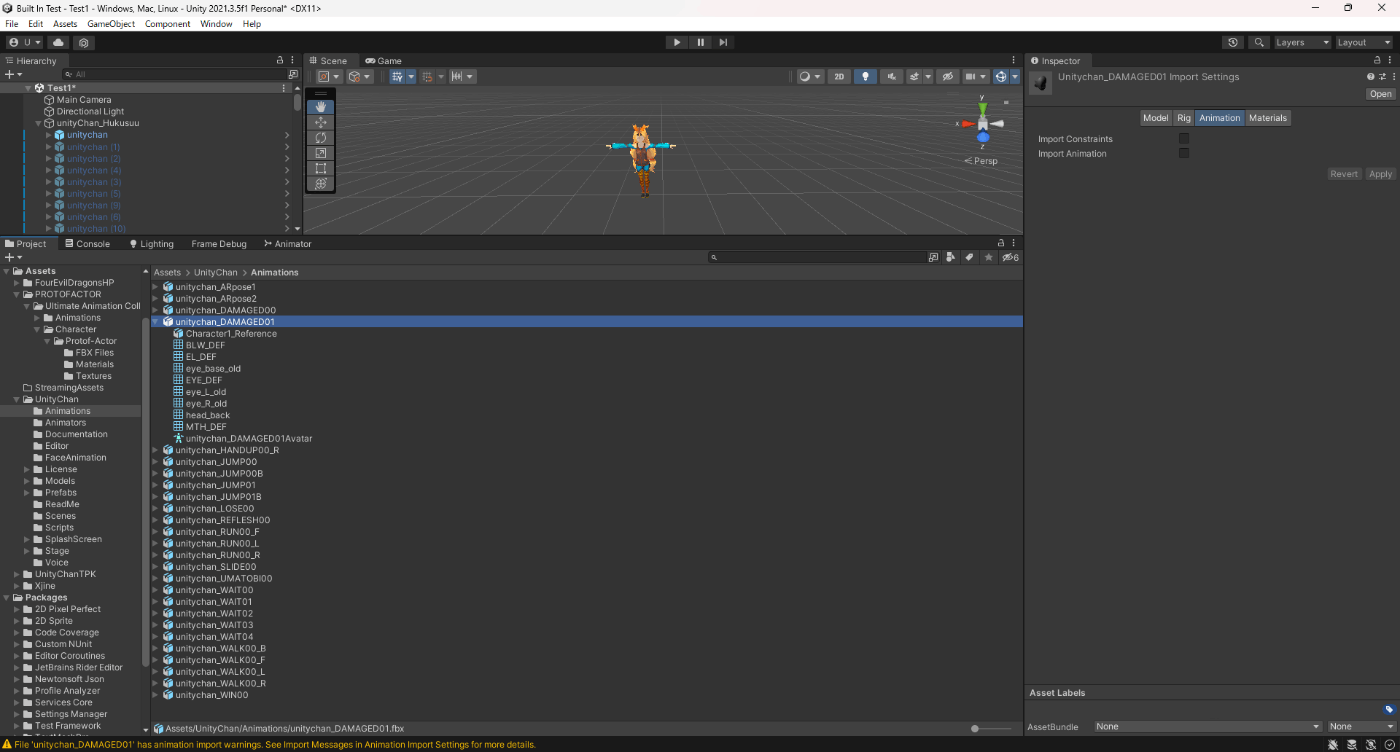Select the Hand tool in Scene view

coord(320,107)
